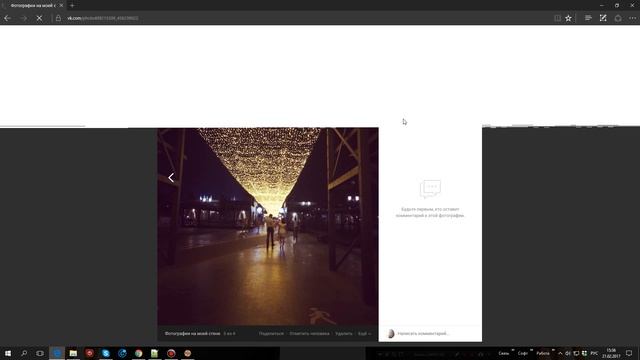Screen dimensions: 640x360
Task: Open Chrome from the taskbar
Action: [138, 353]
